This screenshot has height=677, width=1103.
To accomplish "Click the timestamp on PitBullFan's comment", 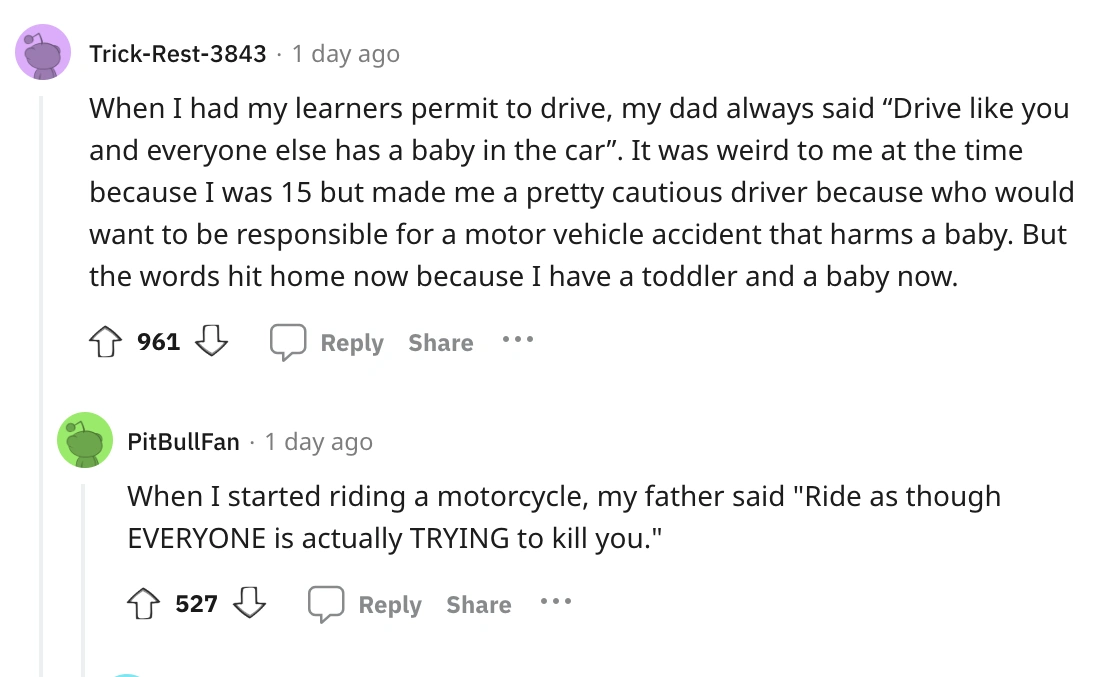I will pos(318,442).
